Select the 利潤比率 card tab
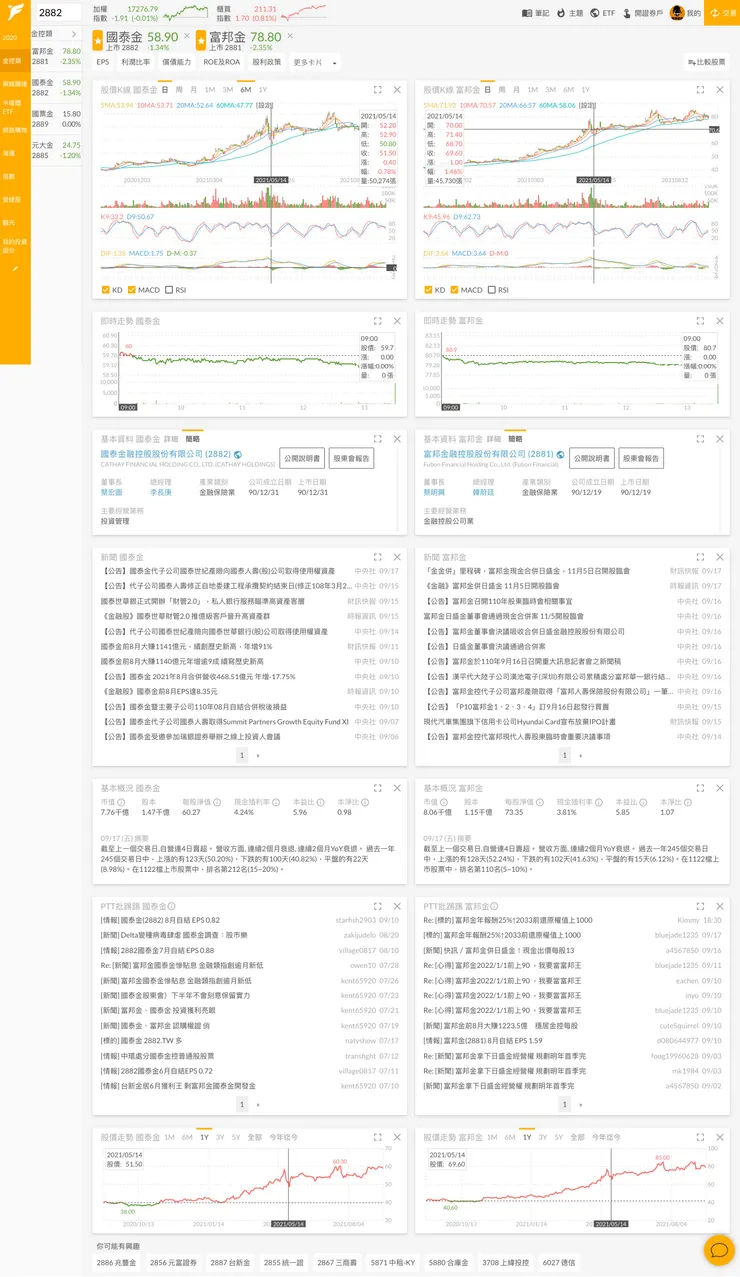Screen dimensions: 740x1277 (x=136, y=62)
